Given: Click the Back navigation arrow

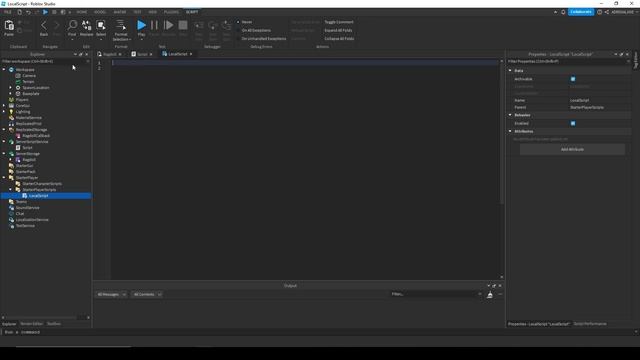Looking at the screenshot, I should click(44, 26).
